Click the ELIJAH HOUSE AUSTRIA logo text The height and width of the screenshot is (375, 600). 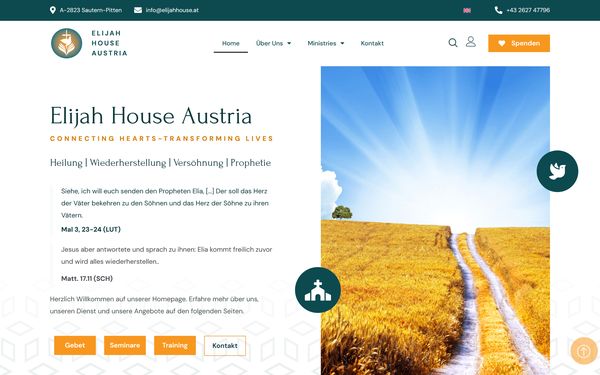(x=109, y=43)
